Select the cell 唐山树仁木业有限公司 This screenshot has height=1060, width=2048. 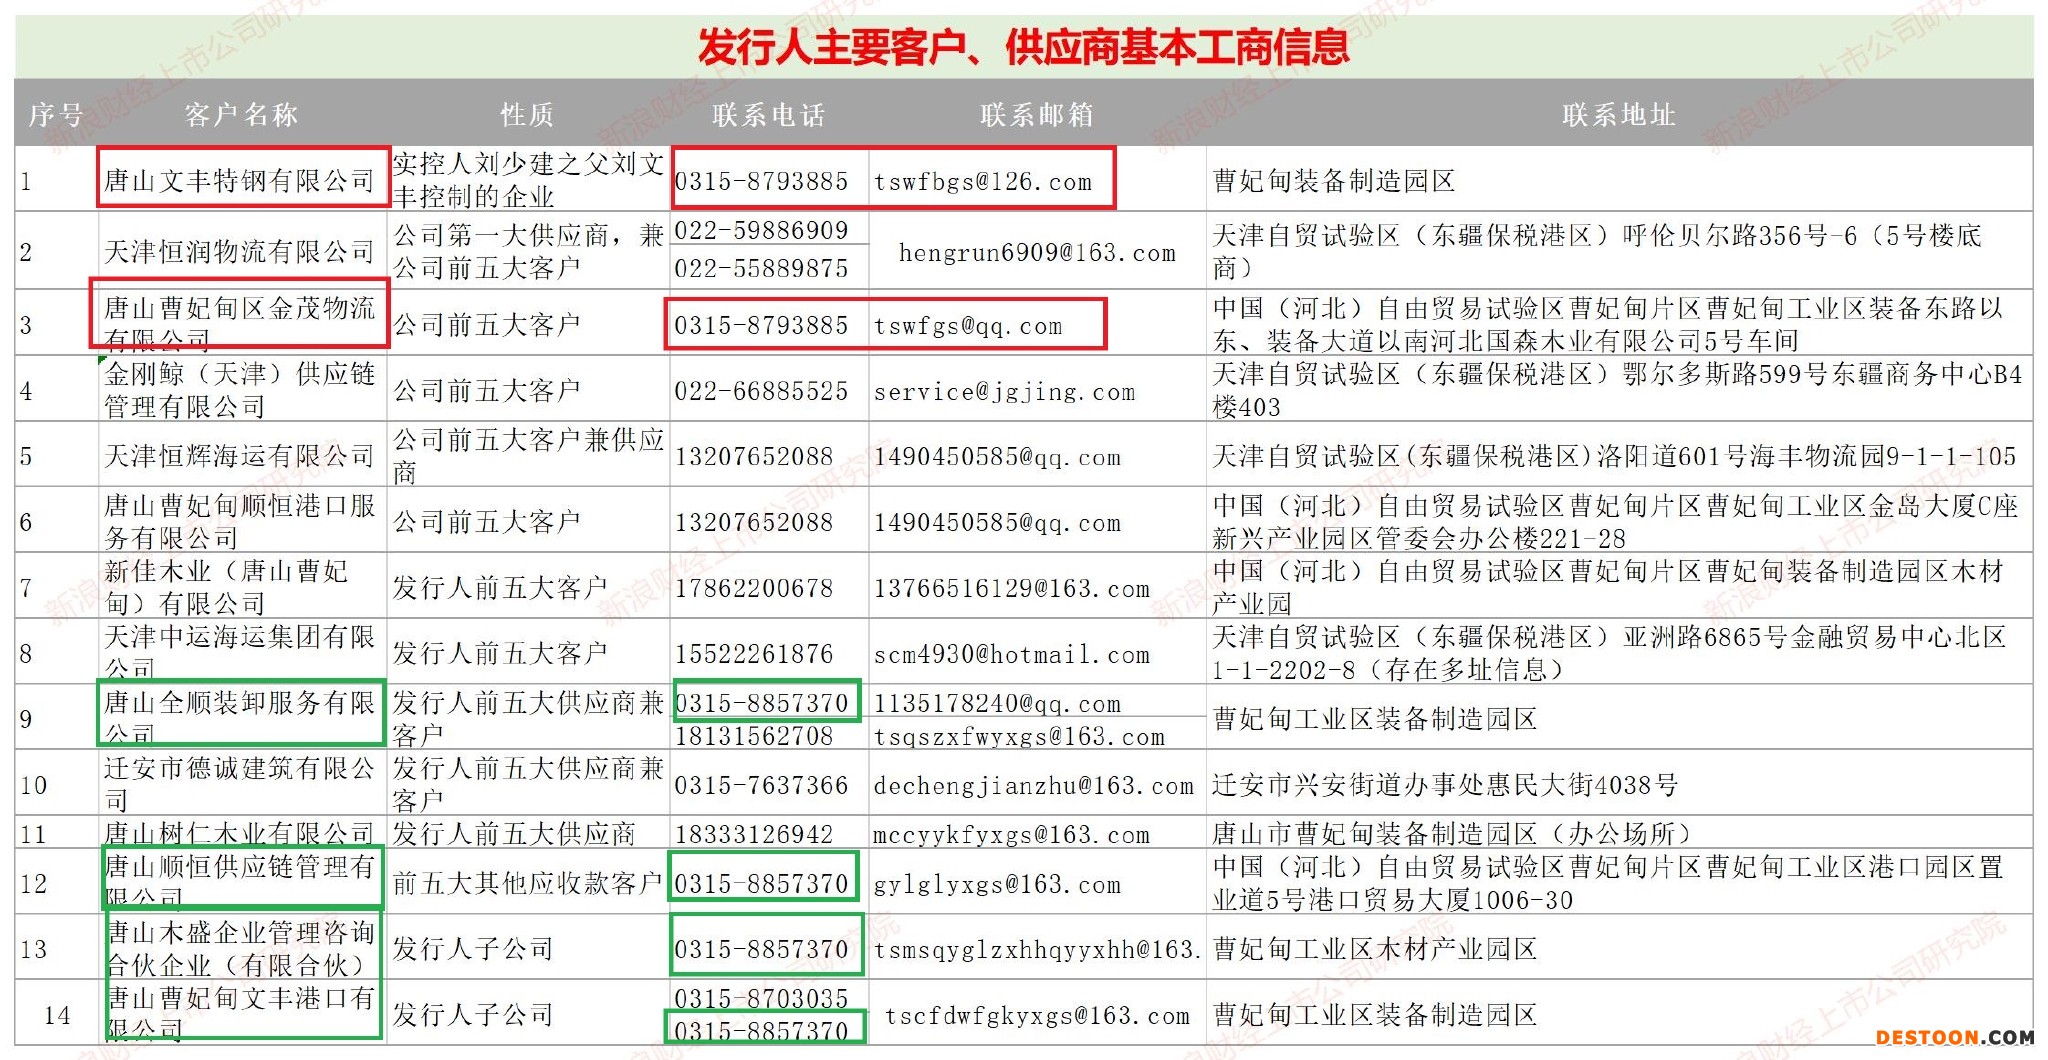click(240, 833)
